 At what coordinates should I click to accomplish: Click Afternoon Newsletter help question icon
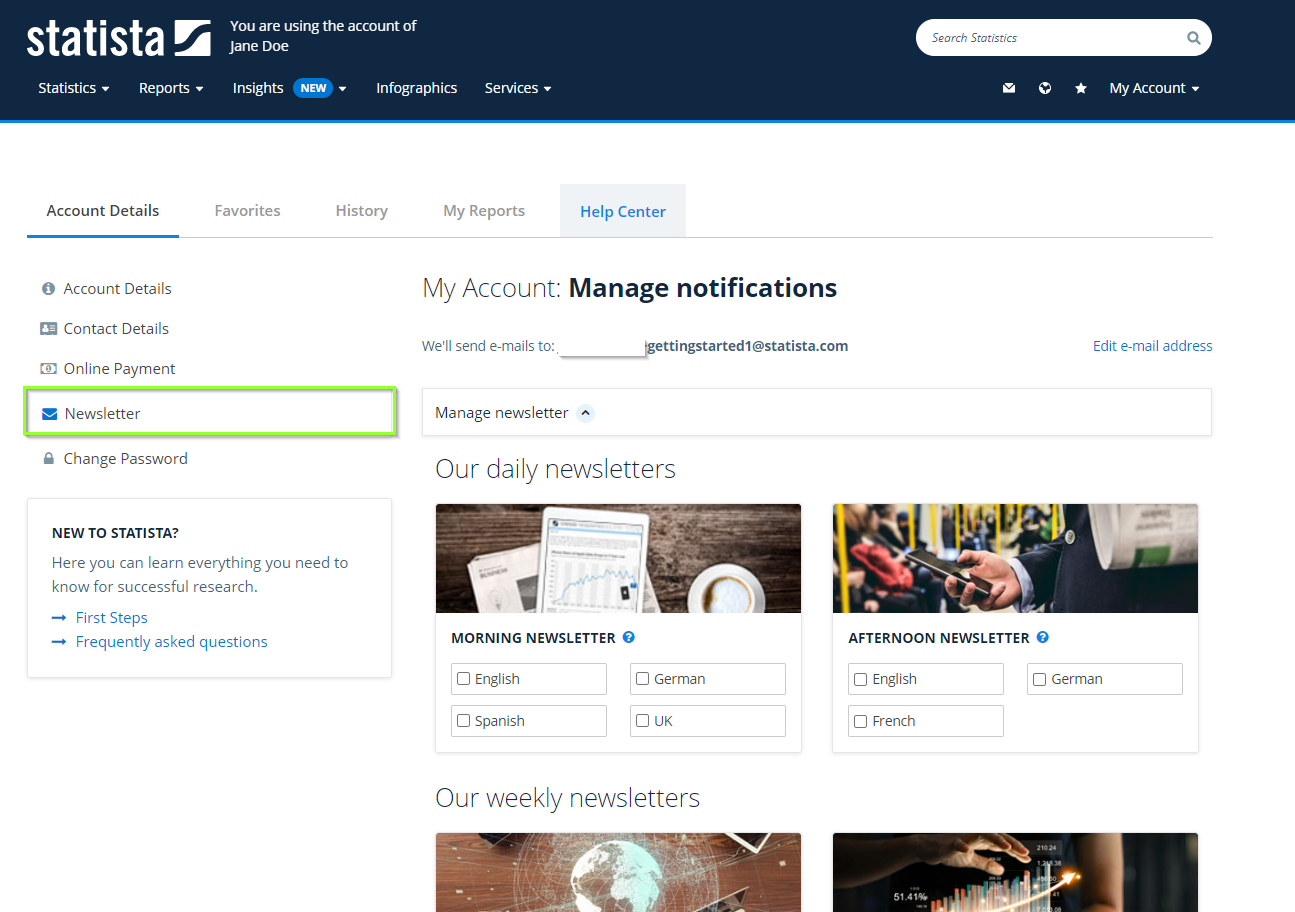1042,637
